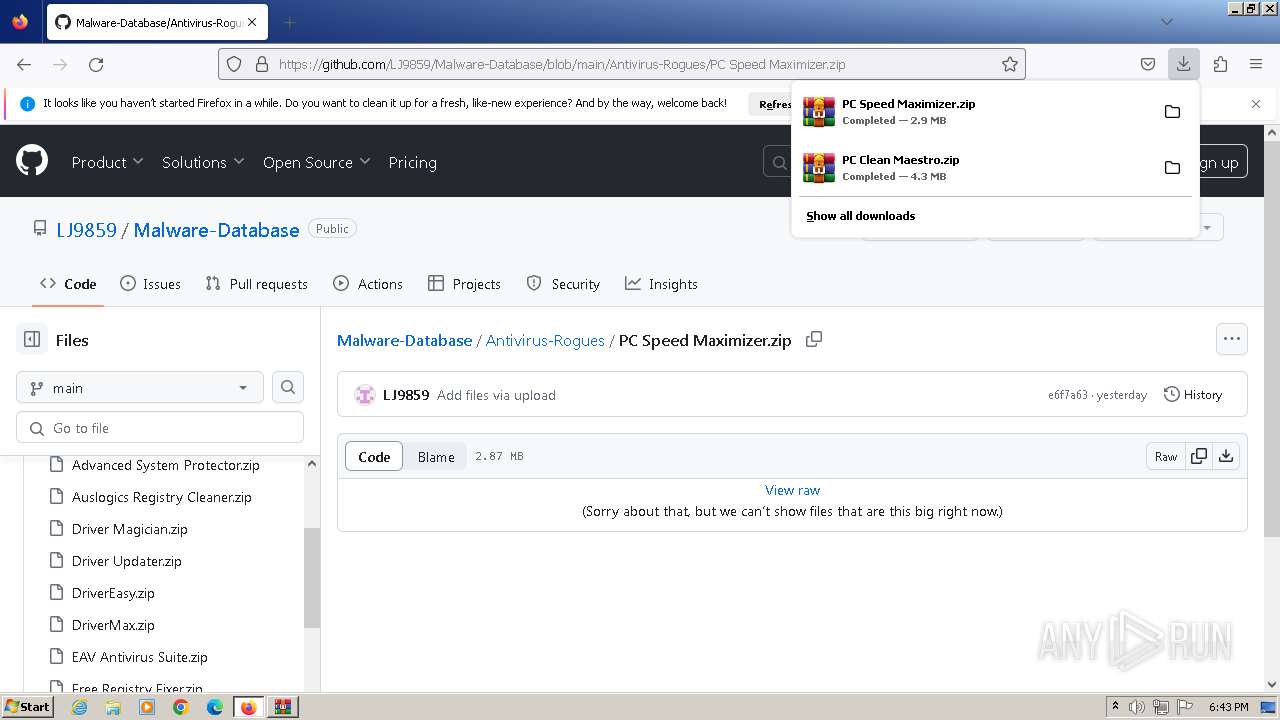This screenshot has width=1280, height=720.
Task: Click the site shield tracking protection icon
Action: point(234,64)
